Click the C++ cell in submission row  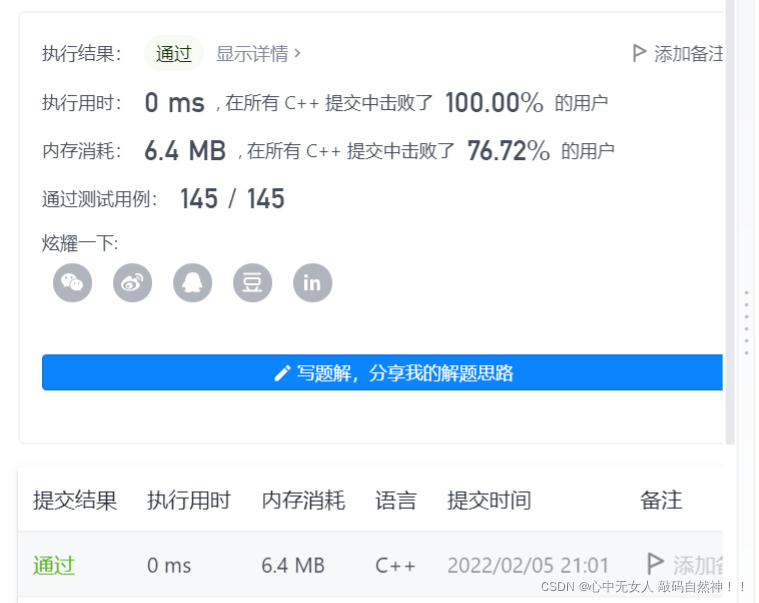tap(395, 565)
